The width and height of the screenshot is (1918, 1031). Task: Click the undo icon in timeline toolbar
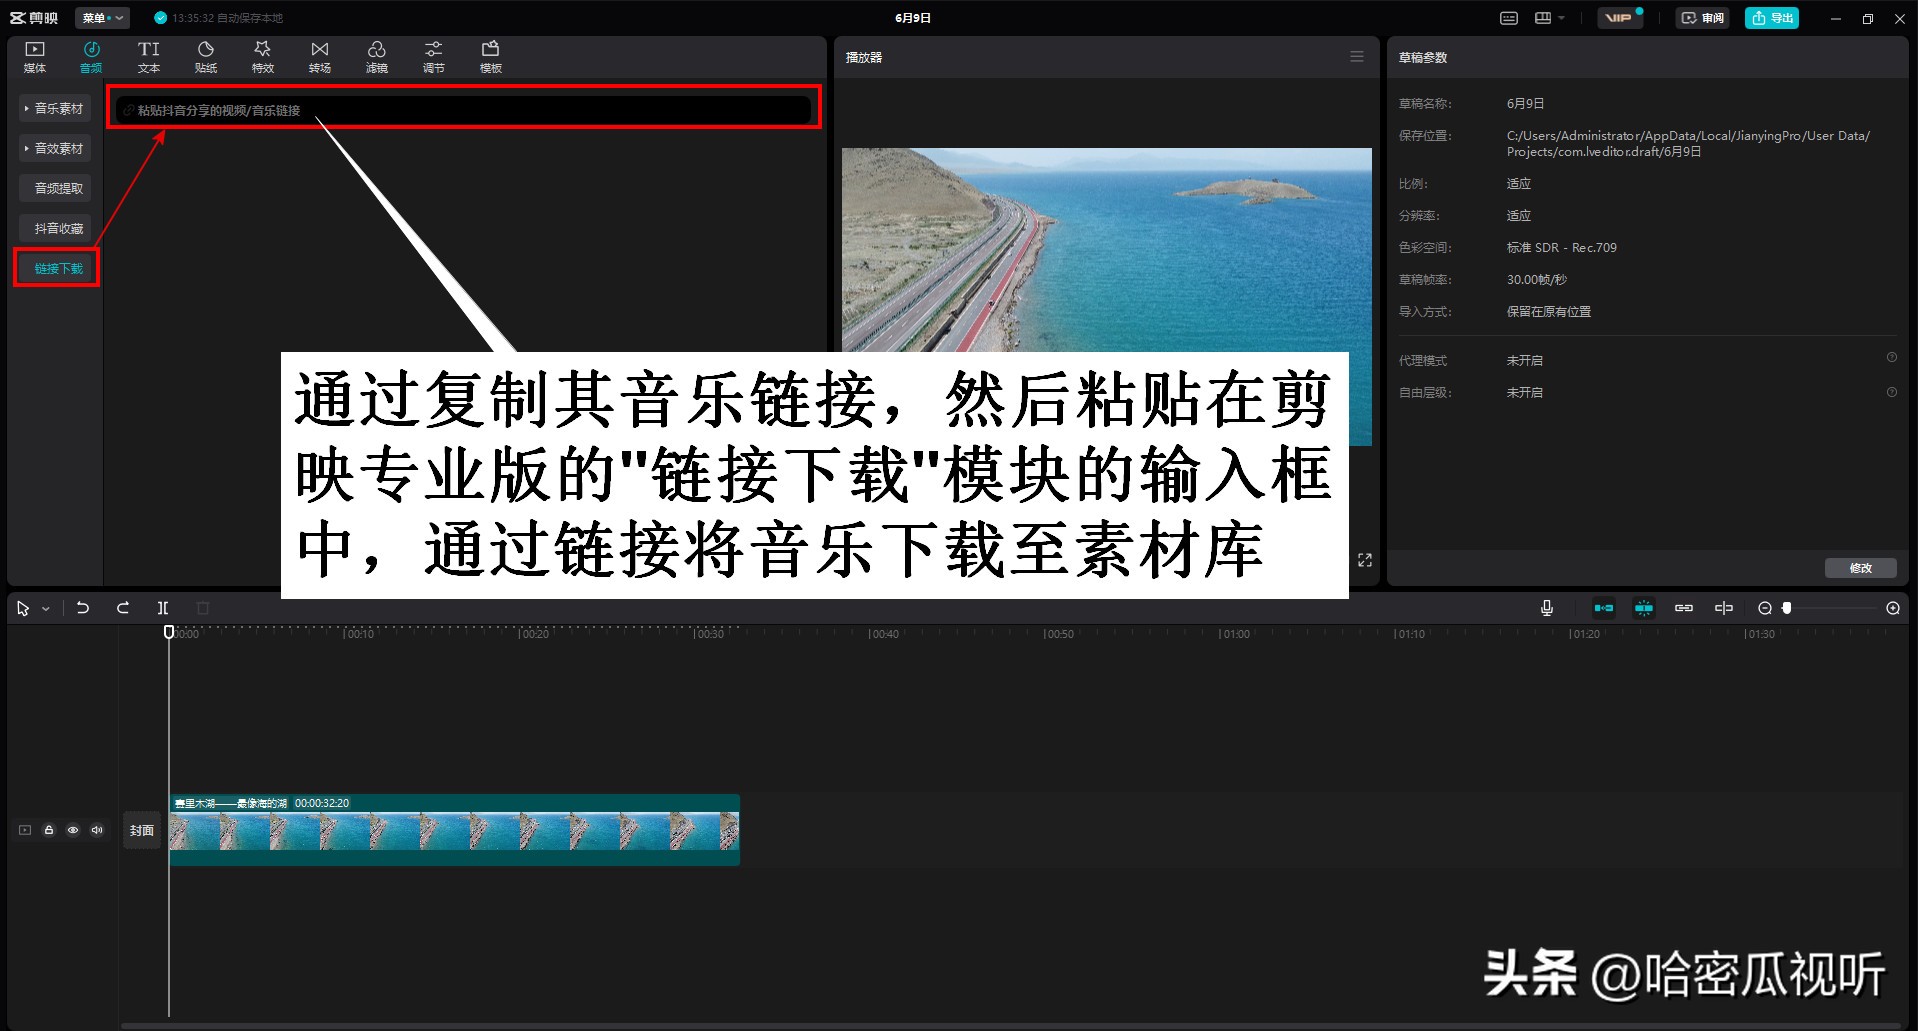pos(83,608)
